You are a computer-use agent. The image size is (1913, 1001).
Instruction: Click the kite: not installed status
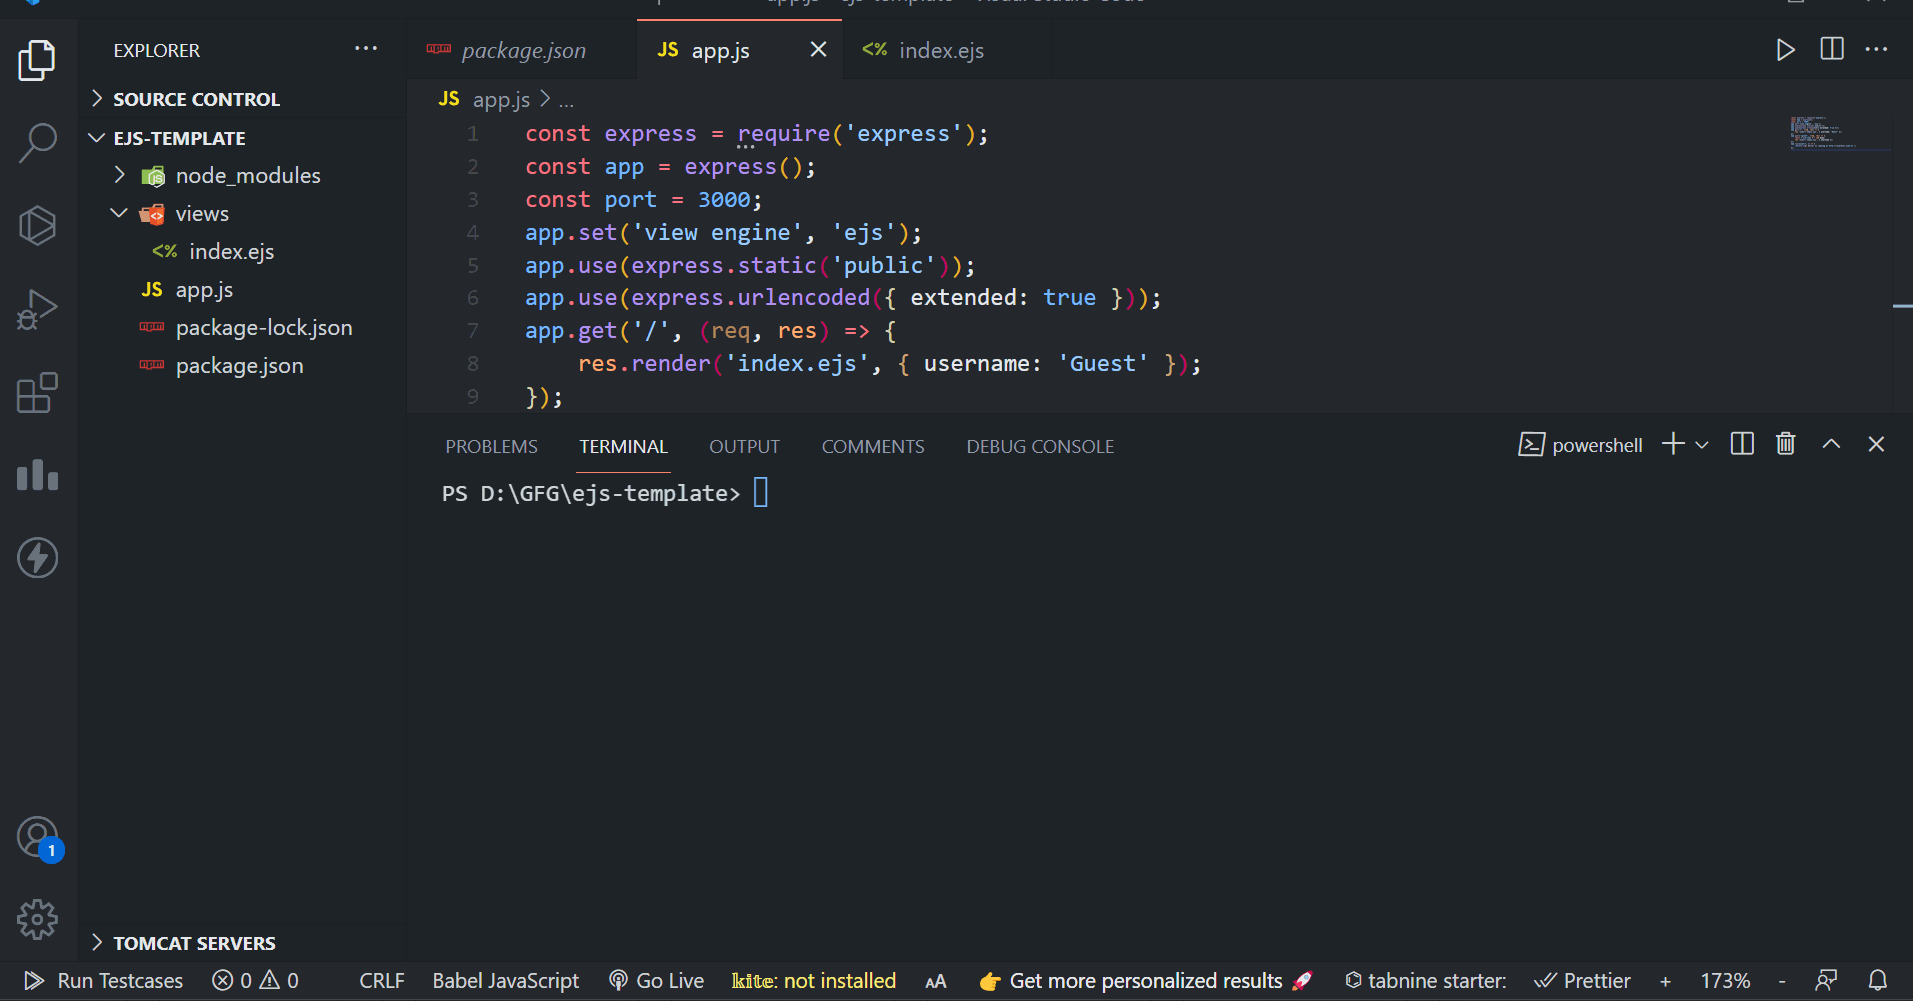tap(813, 981)
